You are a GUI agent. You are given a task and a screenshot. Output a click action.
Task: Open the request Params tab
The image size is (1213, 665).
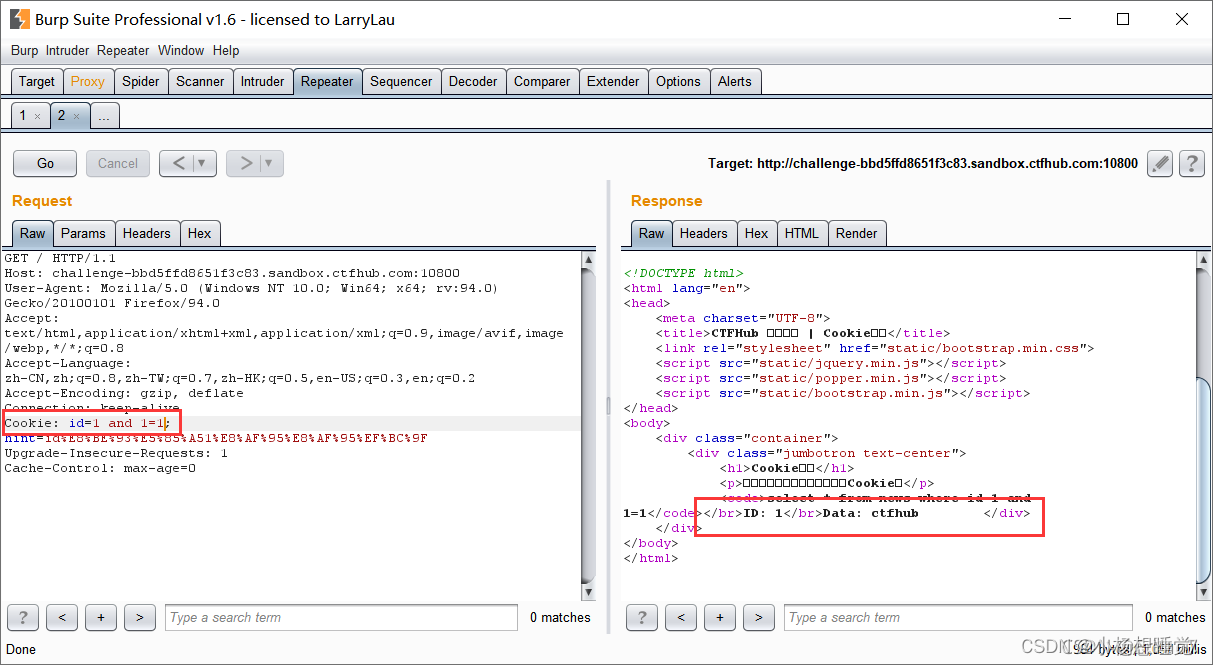(x=83, y=233)
